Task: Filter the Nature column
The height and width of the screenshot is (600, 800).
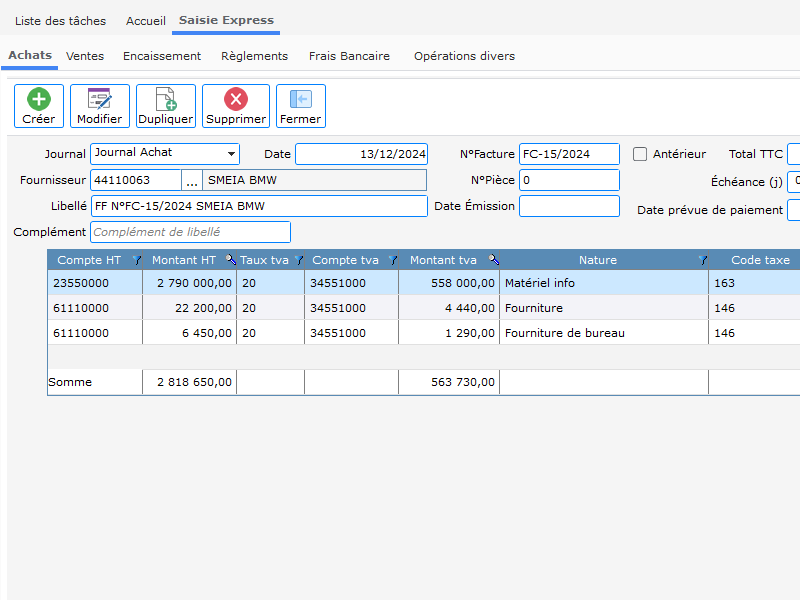Action: tap(701, 260)
